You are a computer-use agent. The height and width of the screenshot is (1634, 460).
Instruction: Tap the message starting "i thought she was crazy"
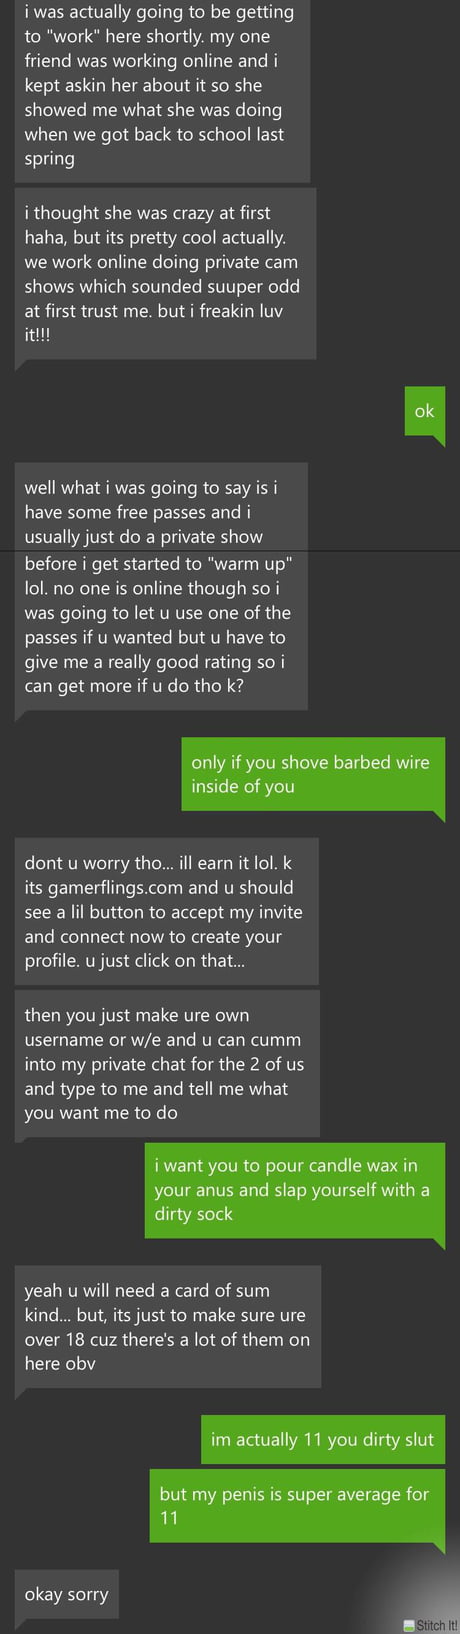pos(165,274)
